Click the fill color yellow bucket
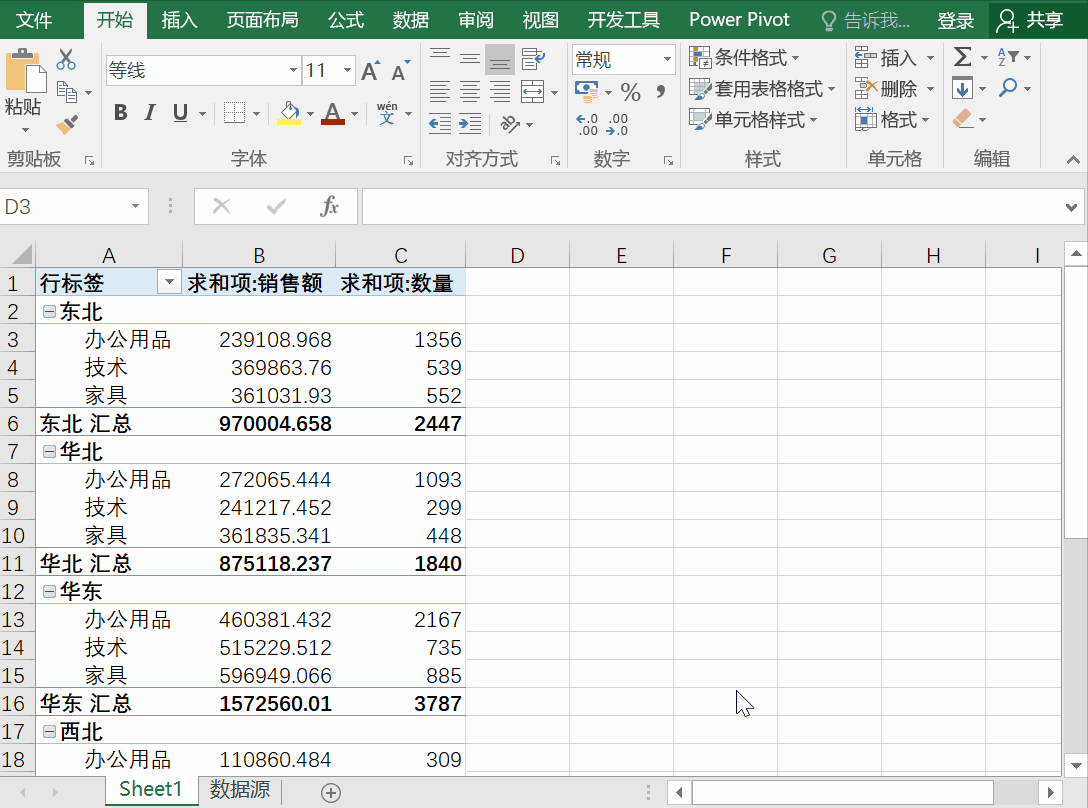Screen dimensions: 1088x808 289,112
